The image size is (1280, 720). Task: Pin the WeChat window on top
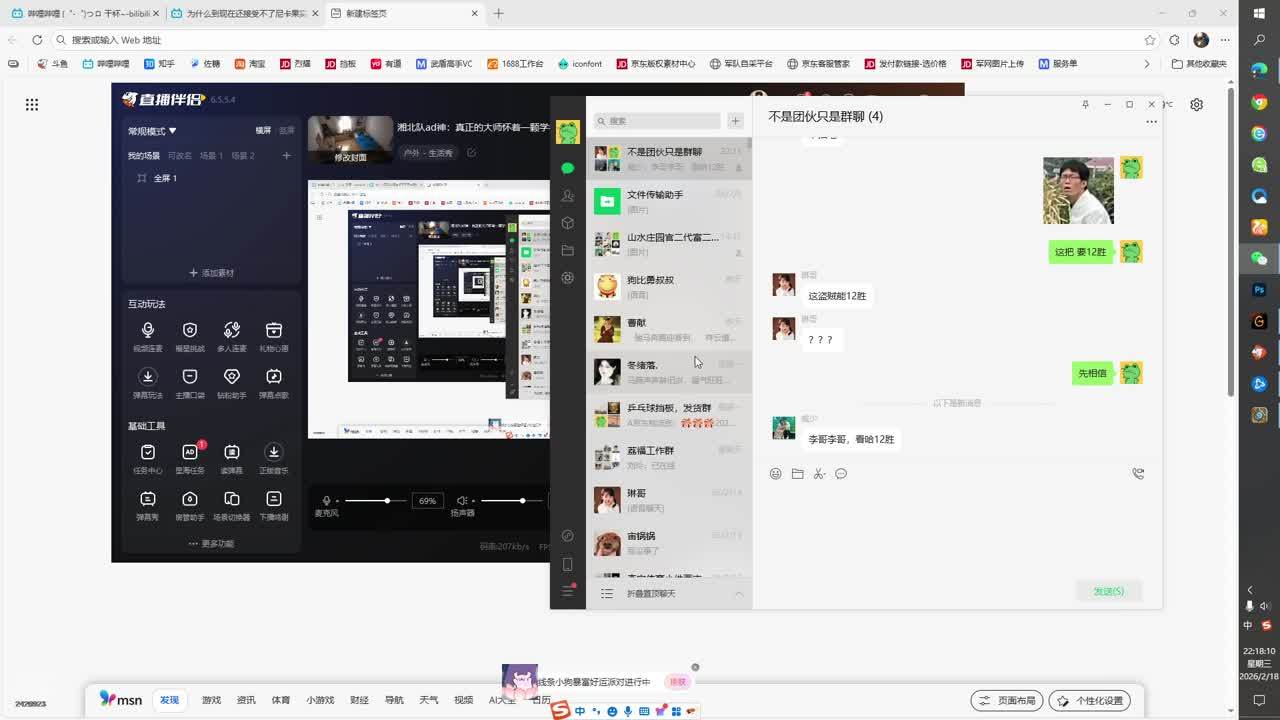[1085, 104]
